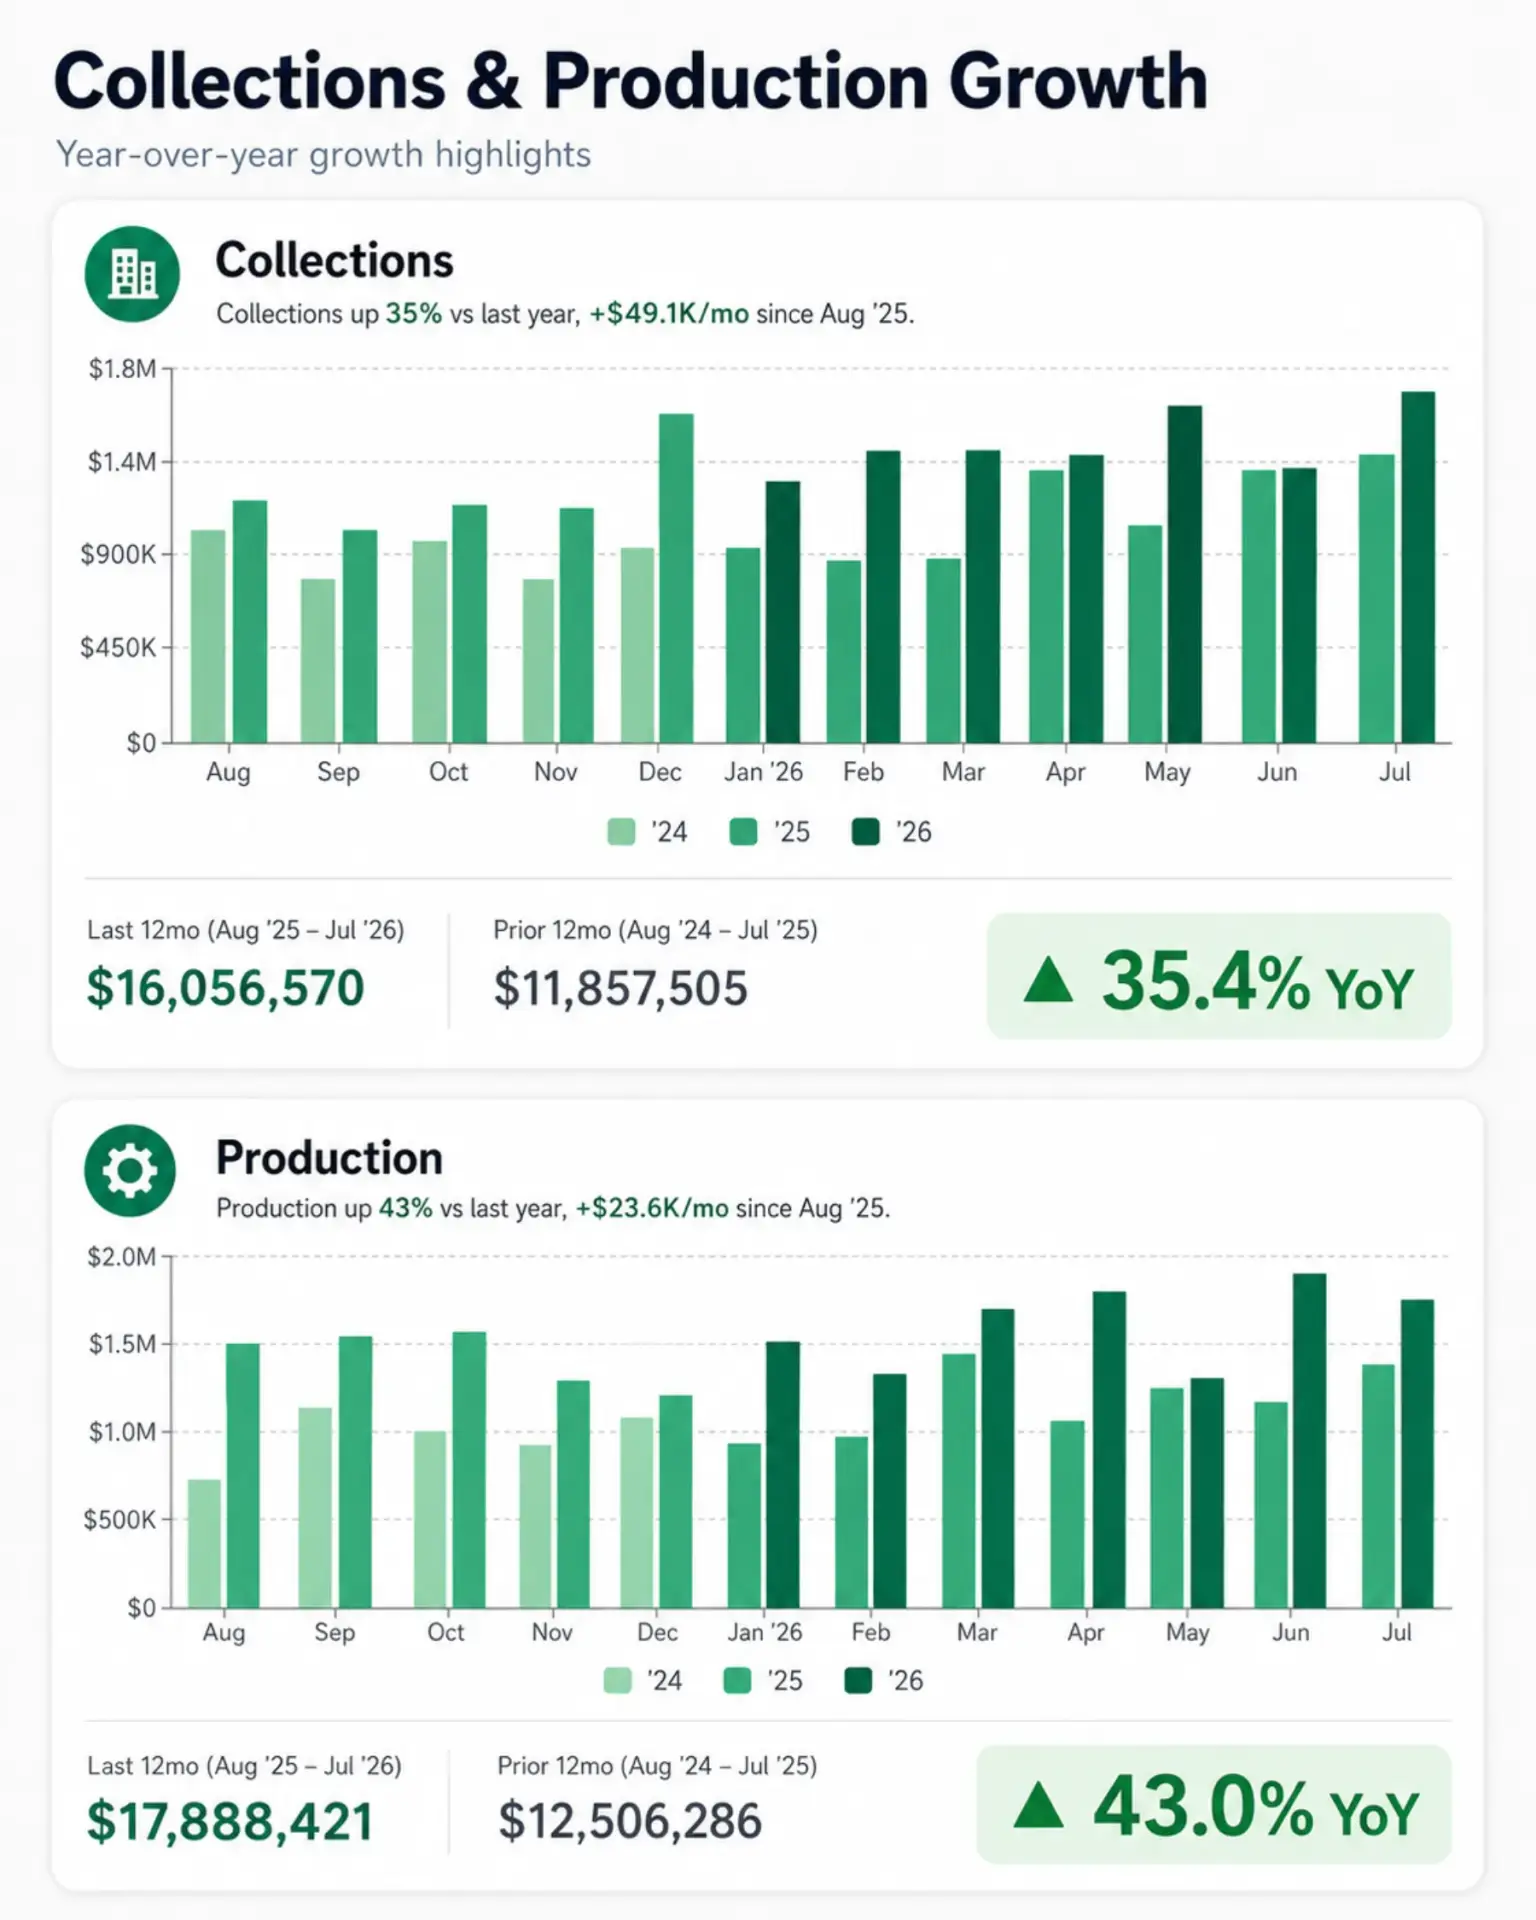Click the Collections building icon
1536x1920 pixels.
coord(132,274)
